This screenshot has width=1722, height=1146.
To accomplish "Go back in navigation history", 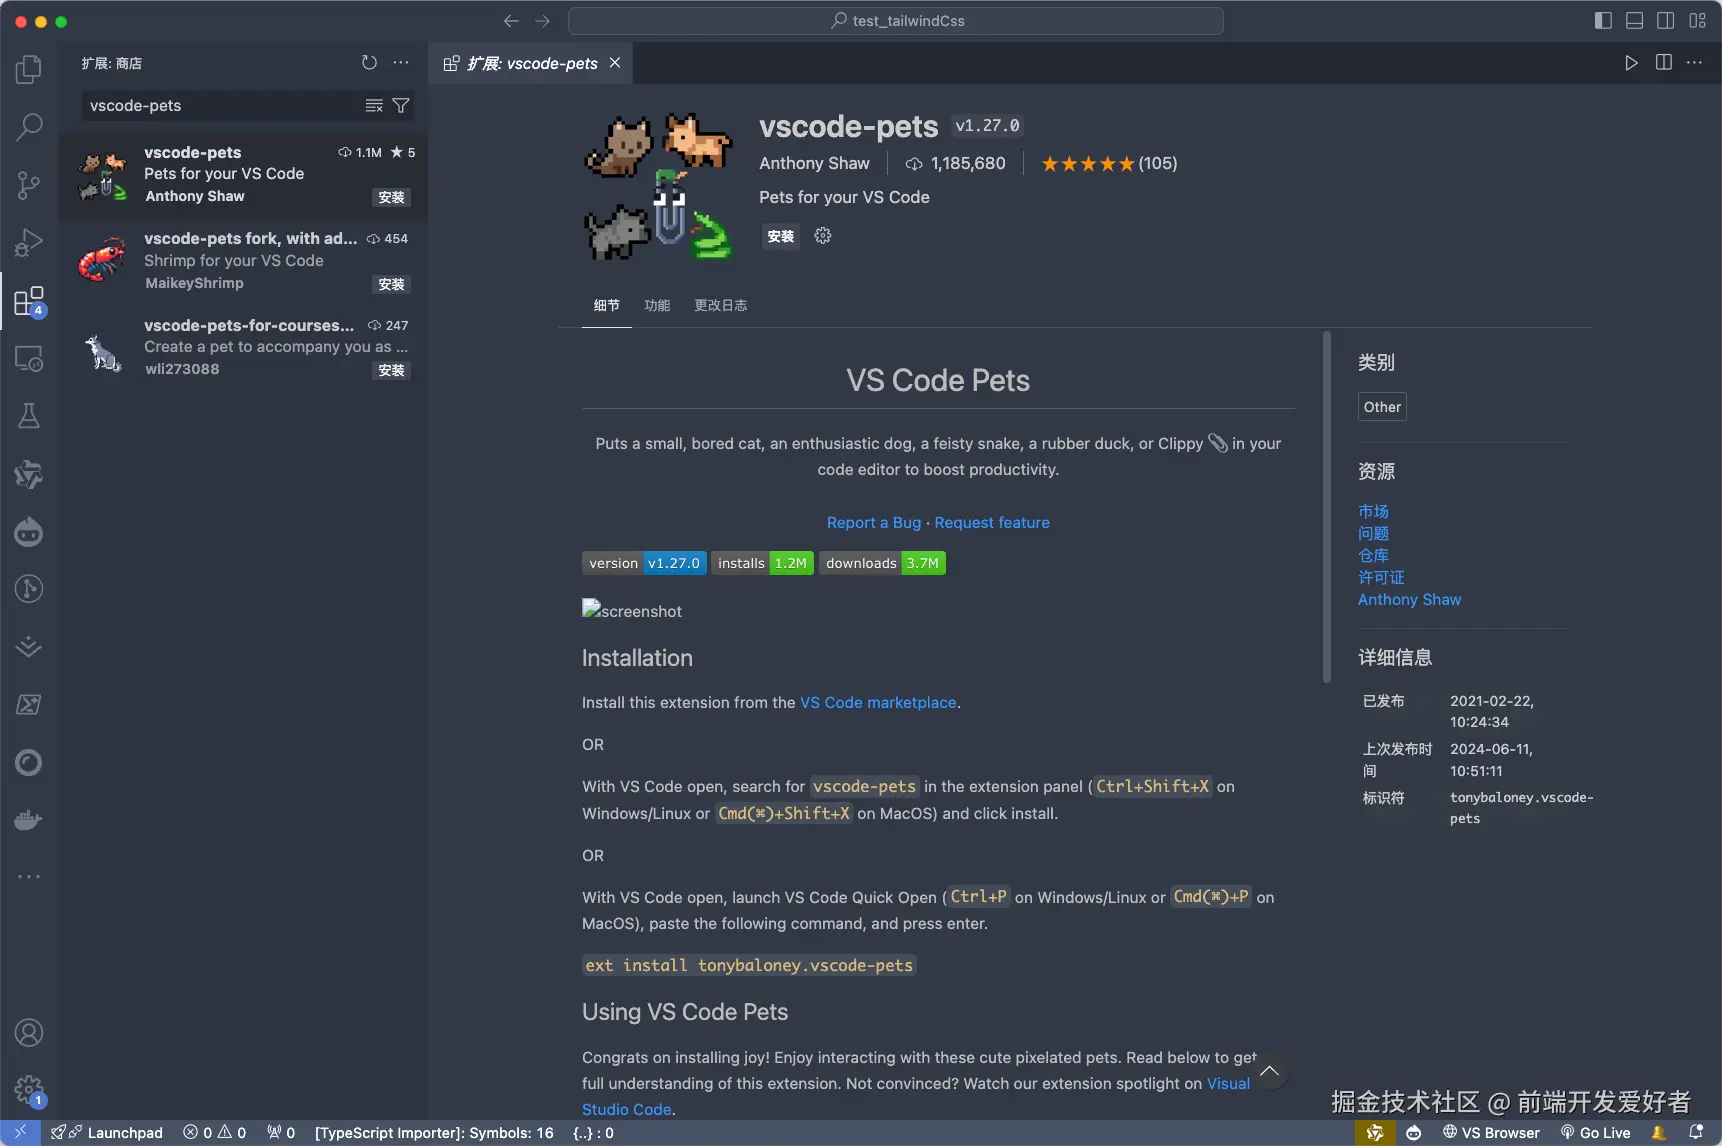I will coord(511,21).
